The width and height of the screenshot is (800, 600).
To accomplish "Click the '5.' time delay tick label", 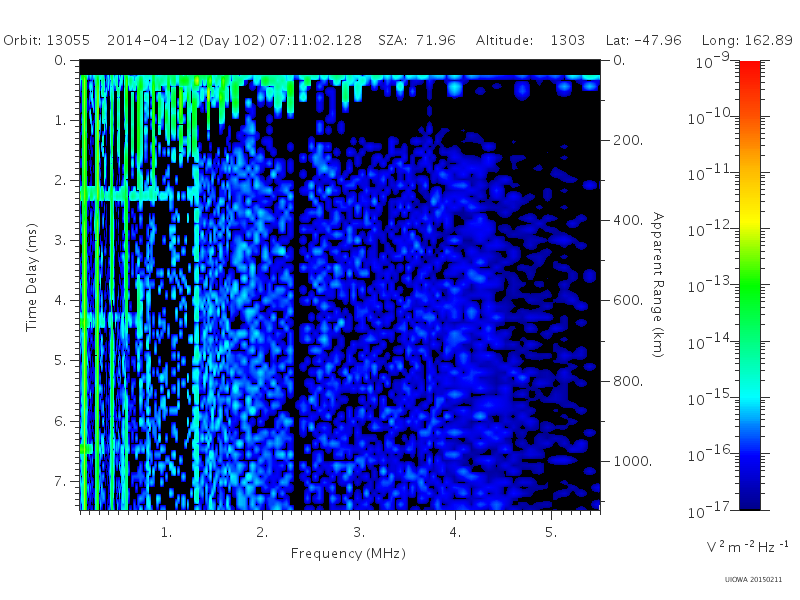I will click(60, 361).
